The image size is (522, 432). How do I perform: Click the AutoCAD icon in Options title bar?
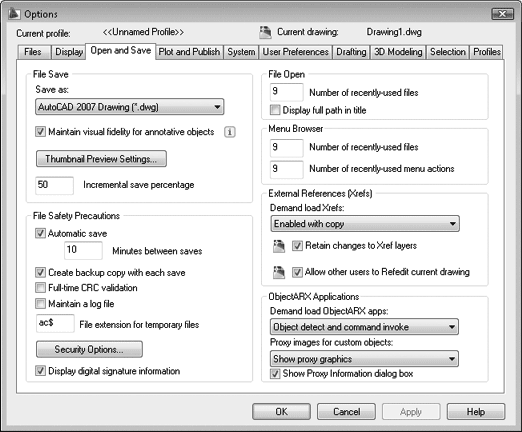pyautogui.click(x=14, y=14)
